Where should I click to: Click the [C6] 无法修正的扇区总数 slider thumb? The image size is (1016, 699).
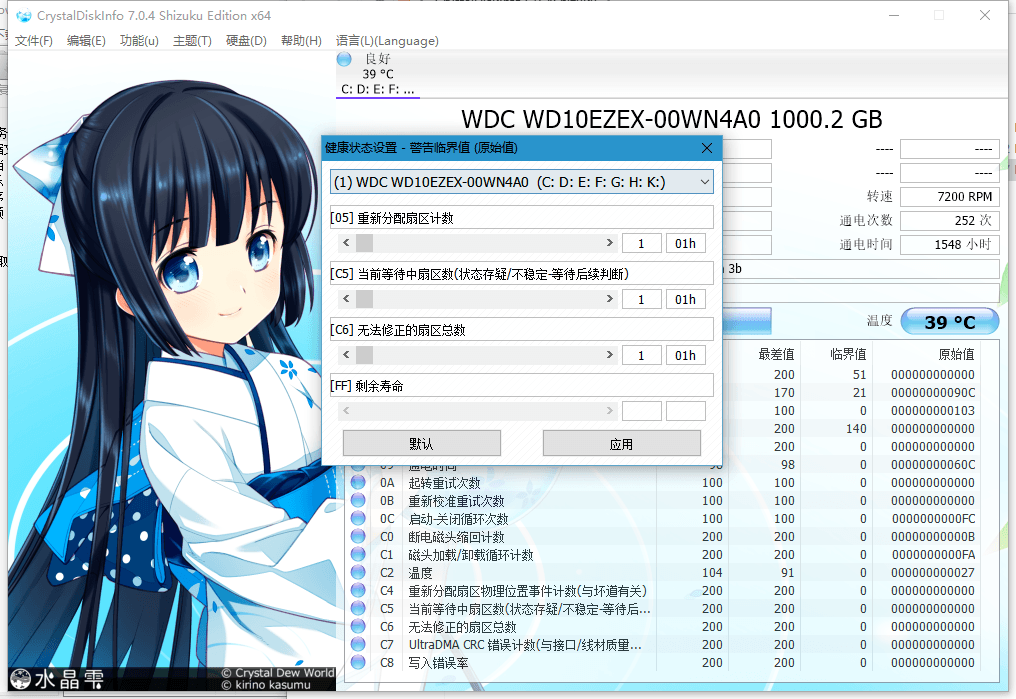click(364, 355)
